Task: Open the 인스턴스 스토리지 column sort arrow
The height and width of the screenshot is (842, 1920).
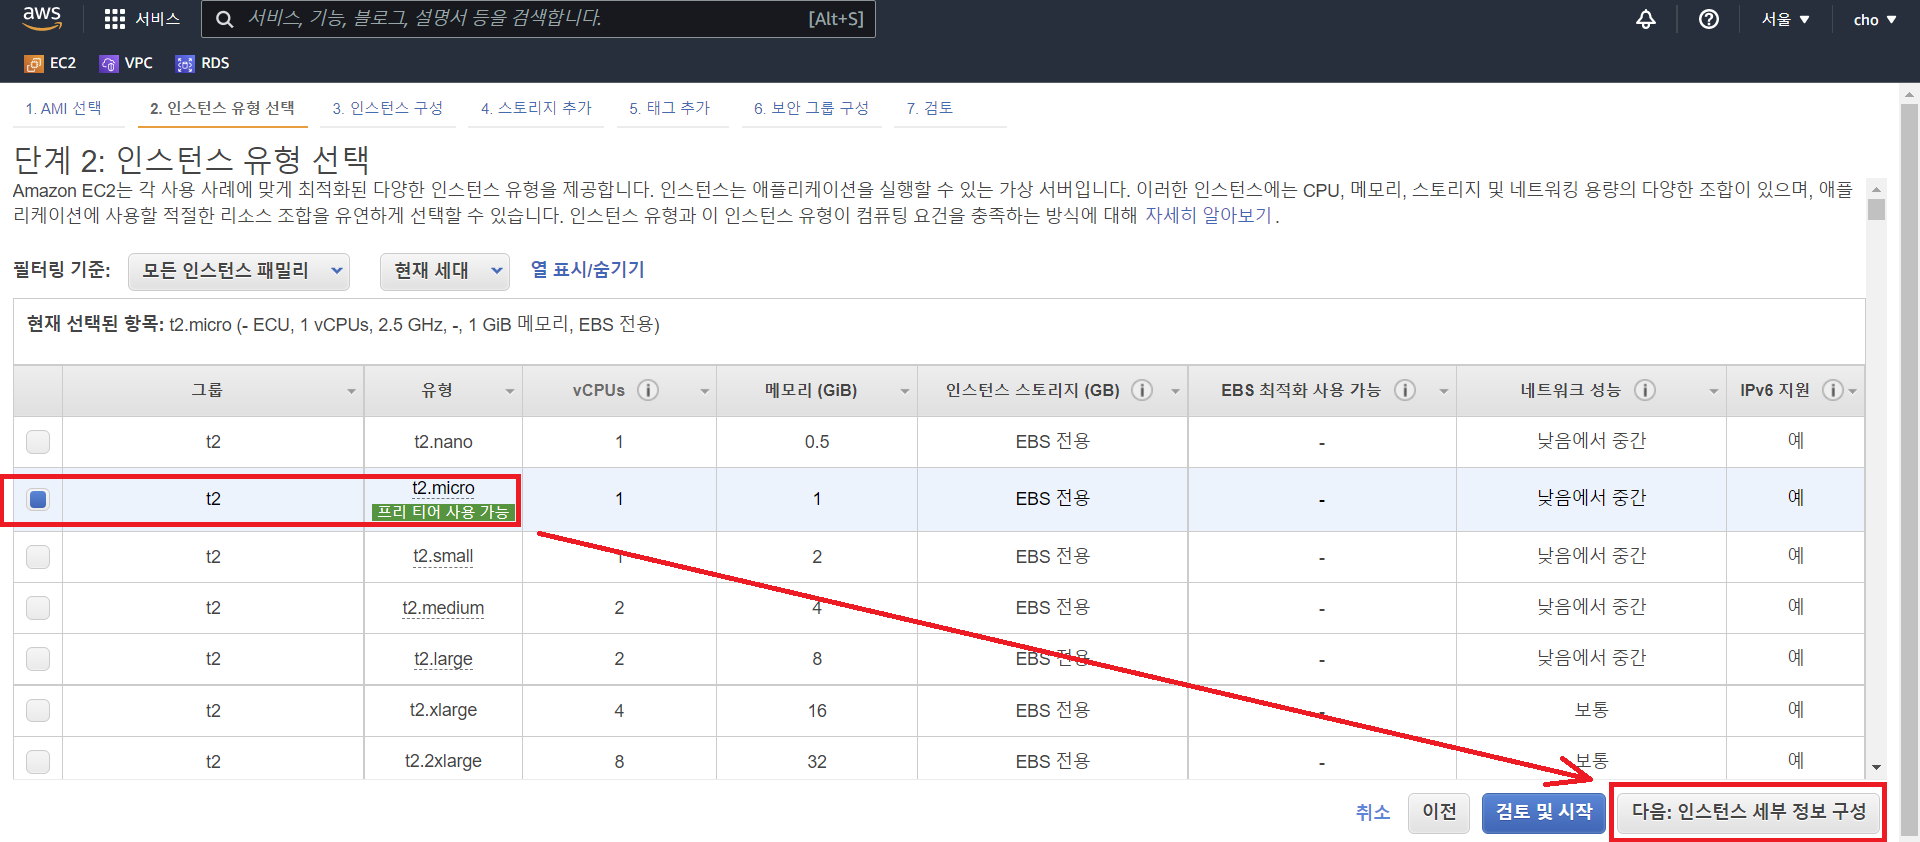Action: [x=1175, y=391]
